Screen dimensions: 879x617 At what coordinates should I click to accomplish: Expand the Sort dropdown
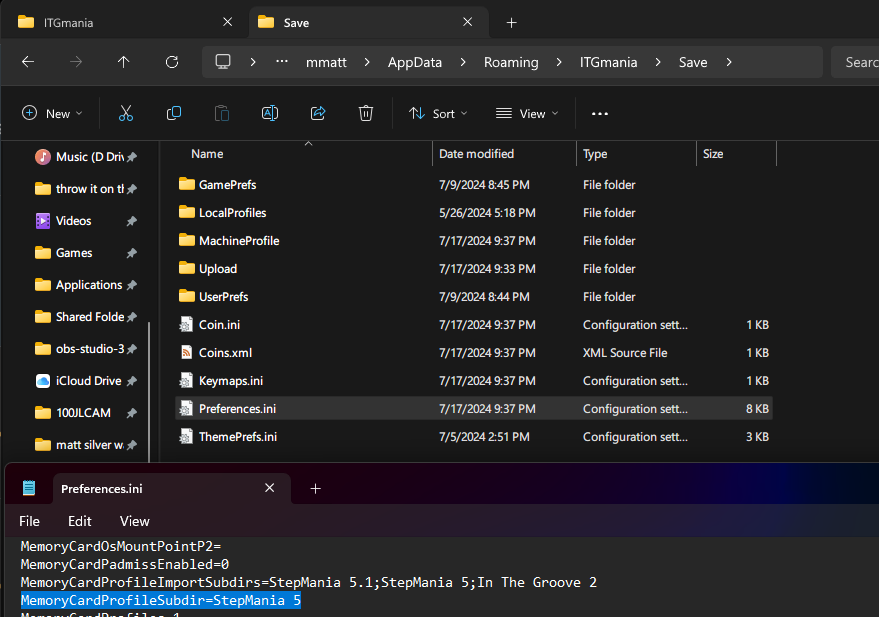[438, 114]
